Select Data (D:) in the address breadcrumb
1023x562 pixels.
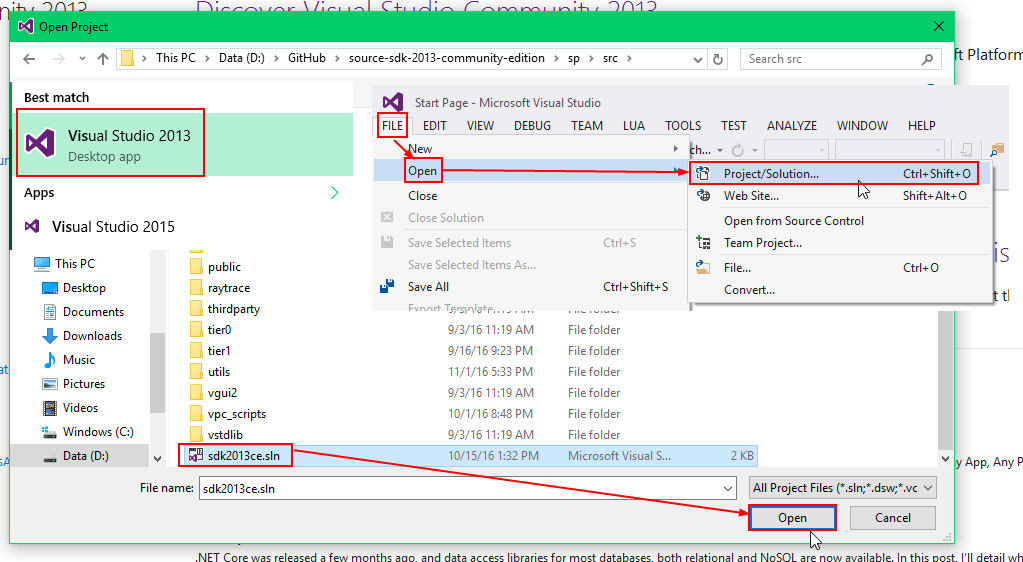[x=241, y=58]
